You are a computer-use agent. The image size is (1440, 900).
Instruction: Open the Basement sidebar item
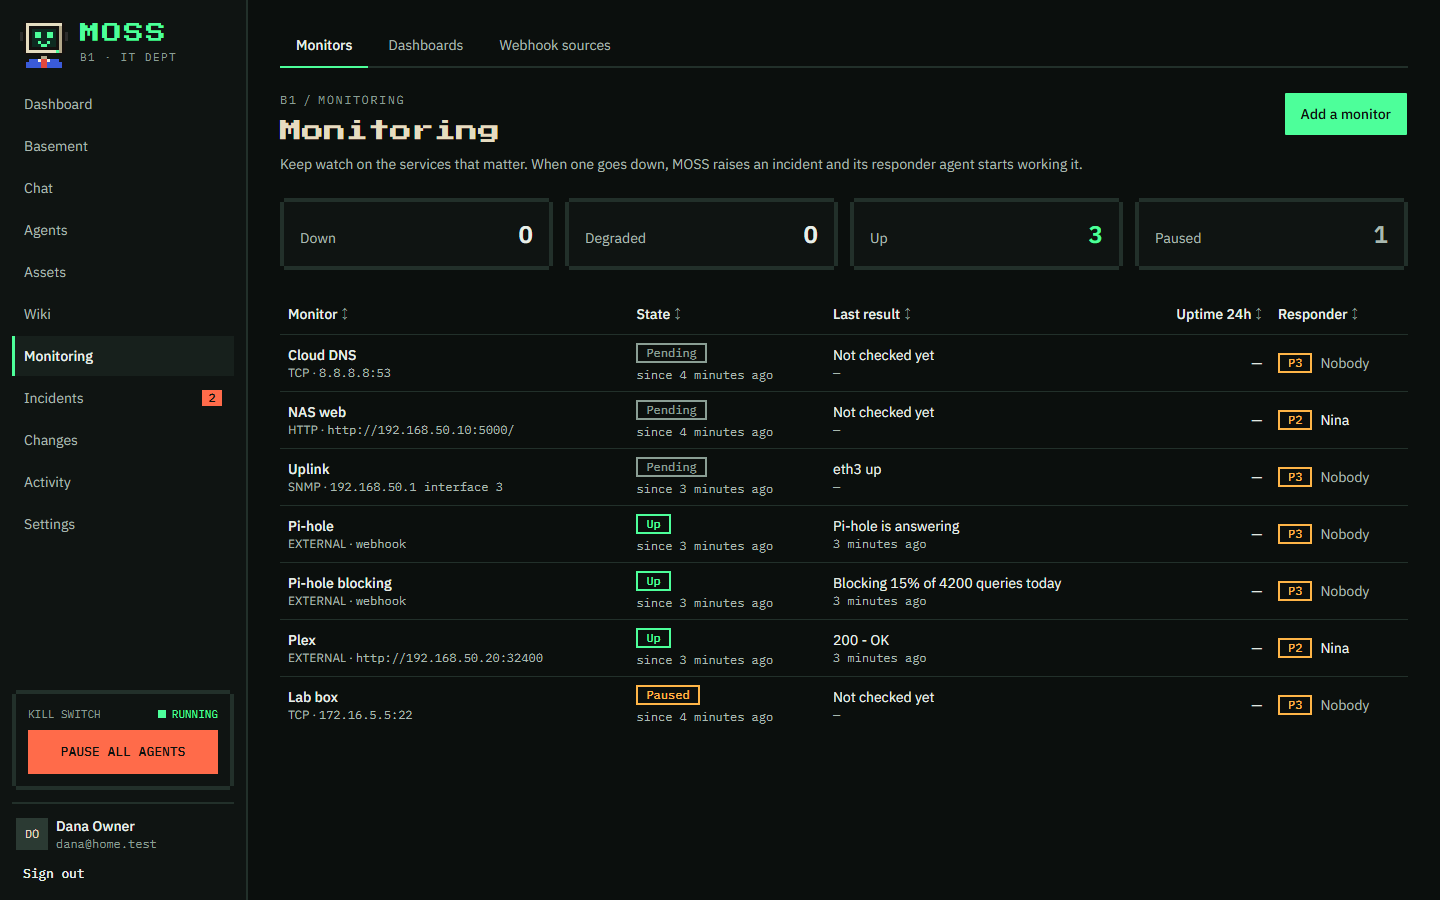tap(123, 146)
